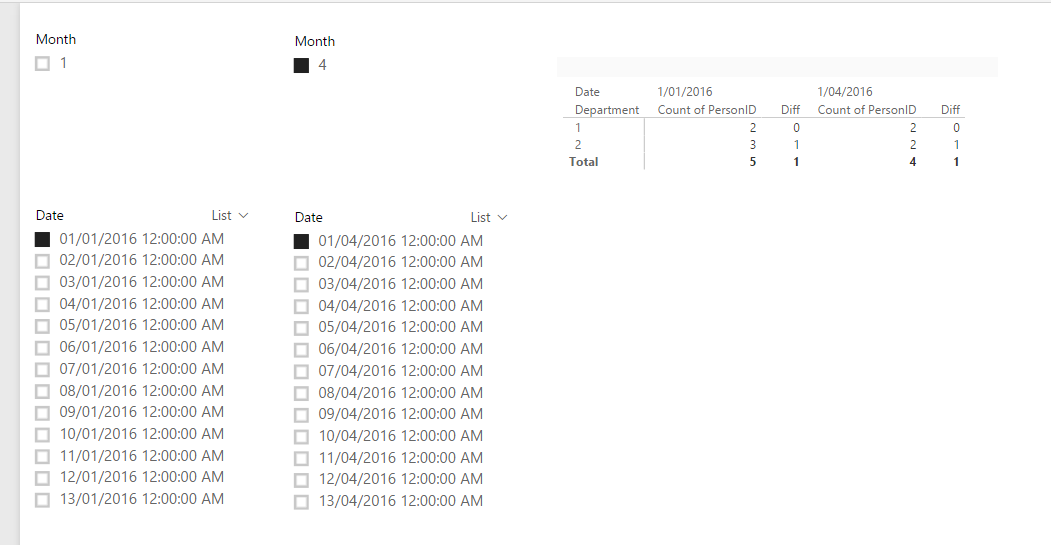Click Count of PersonID under 1/04/2016
Viewport: 1051px width, 545px height.
[867, 110]
